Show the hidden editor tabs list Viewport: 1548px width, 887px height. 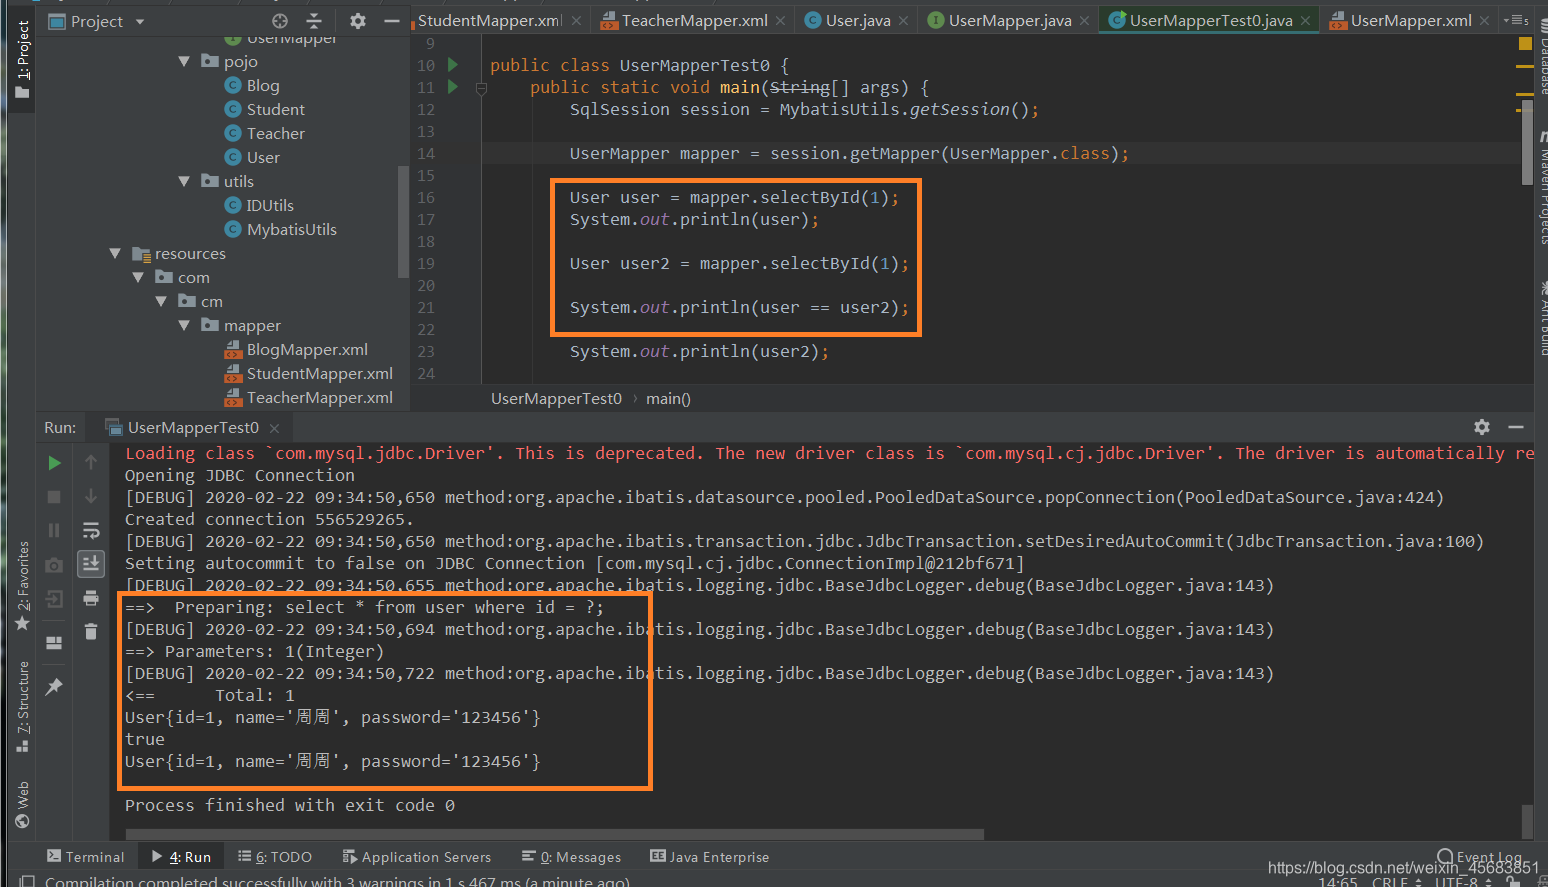[x=1515, y=20]
